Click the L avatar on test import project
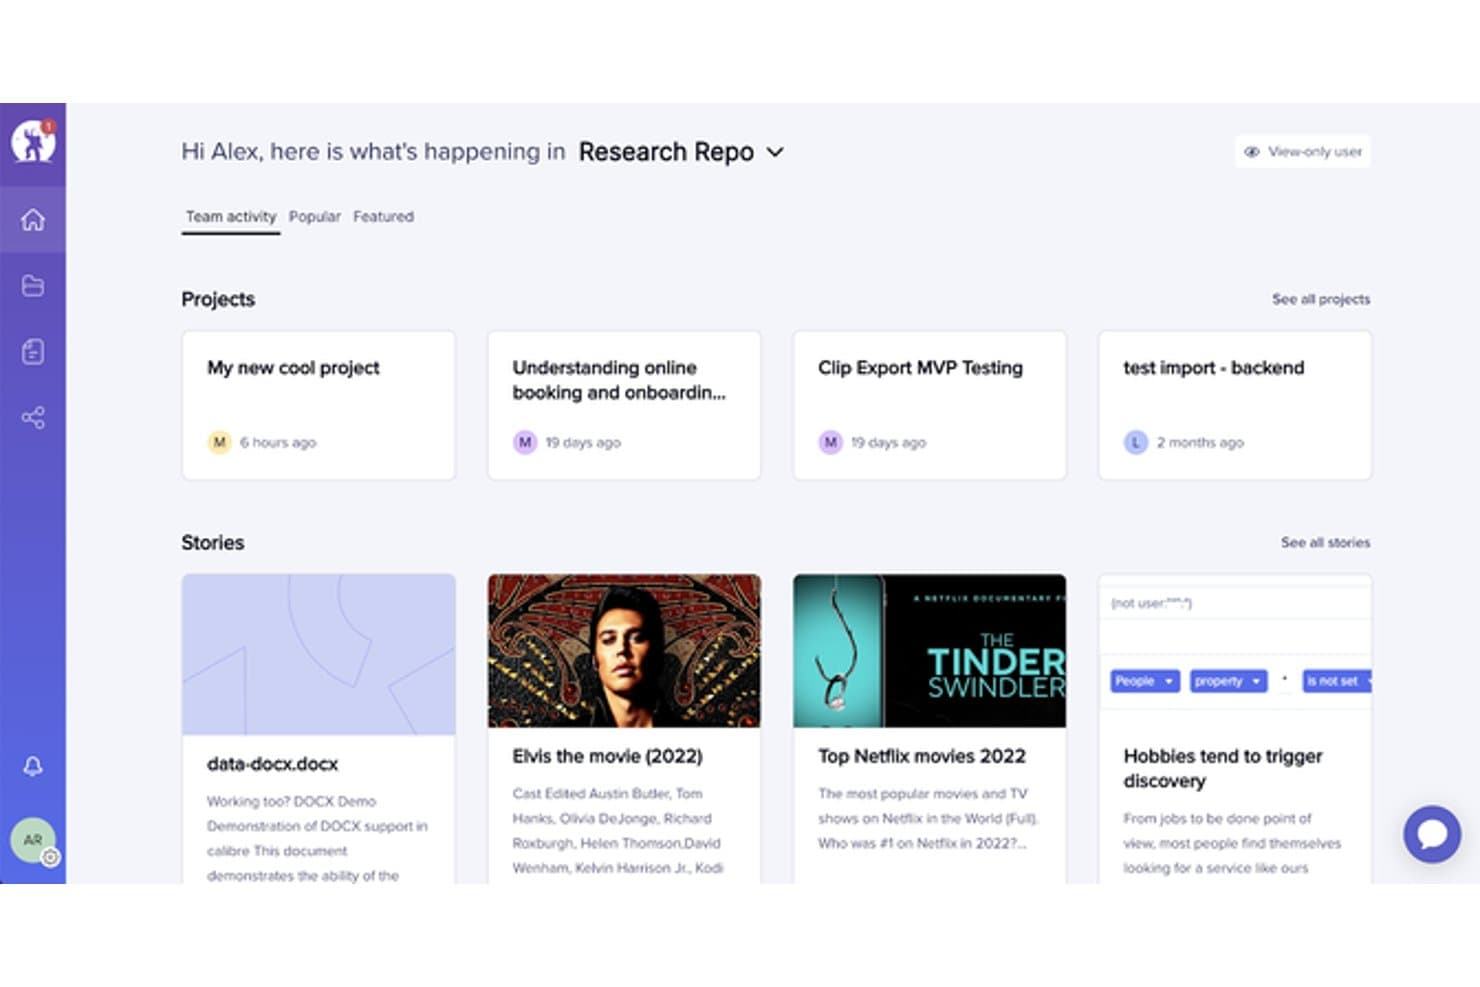The image size is (1480, 987). click(x=1135, y=442)
